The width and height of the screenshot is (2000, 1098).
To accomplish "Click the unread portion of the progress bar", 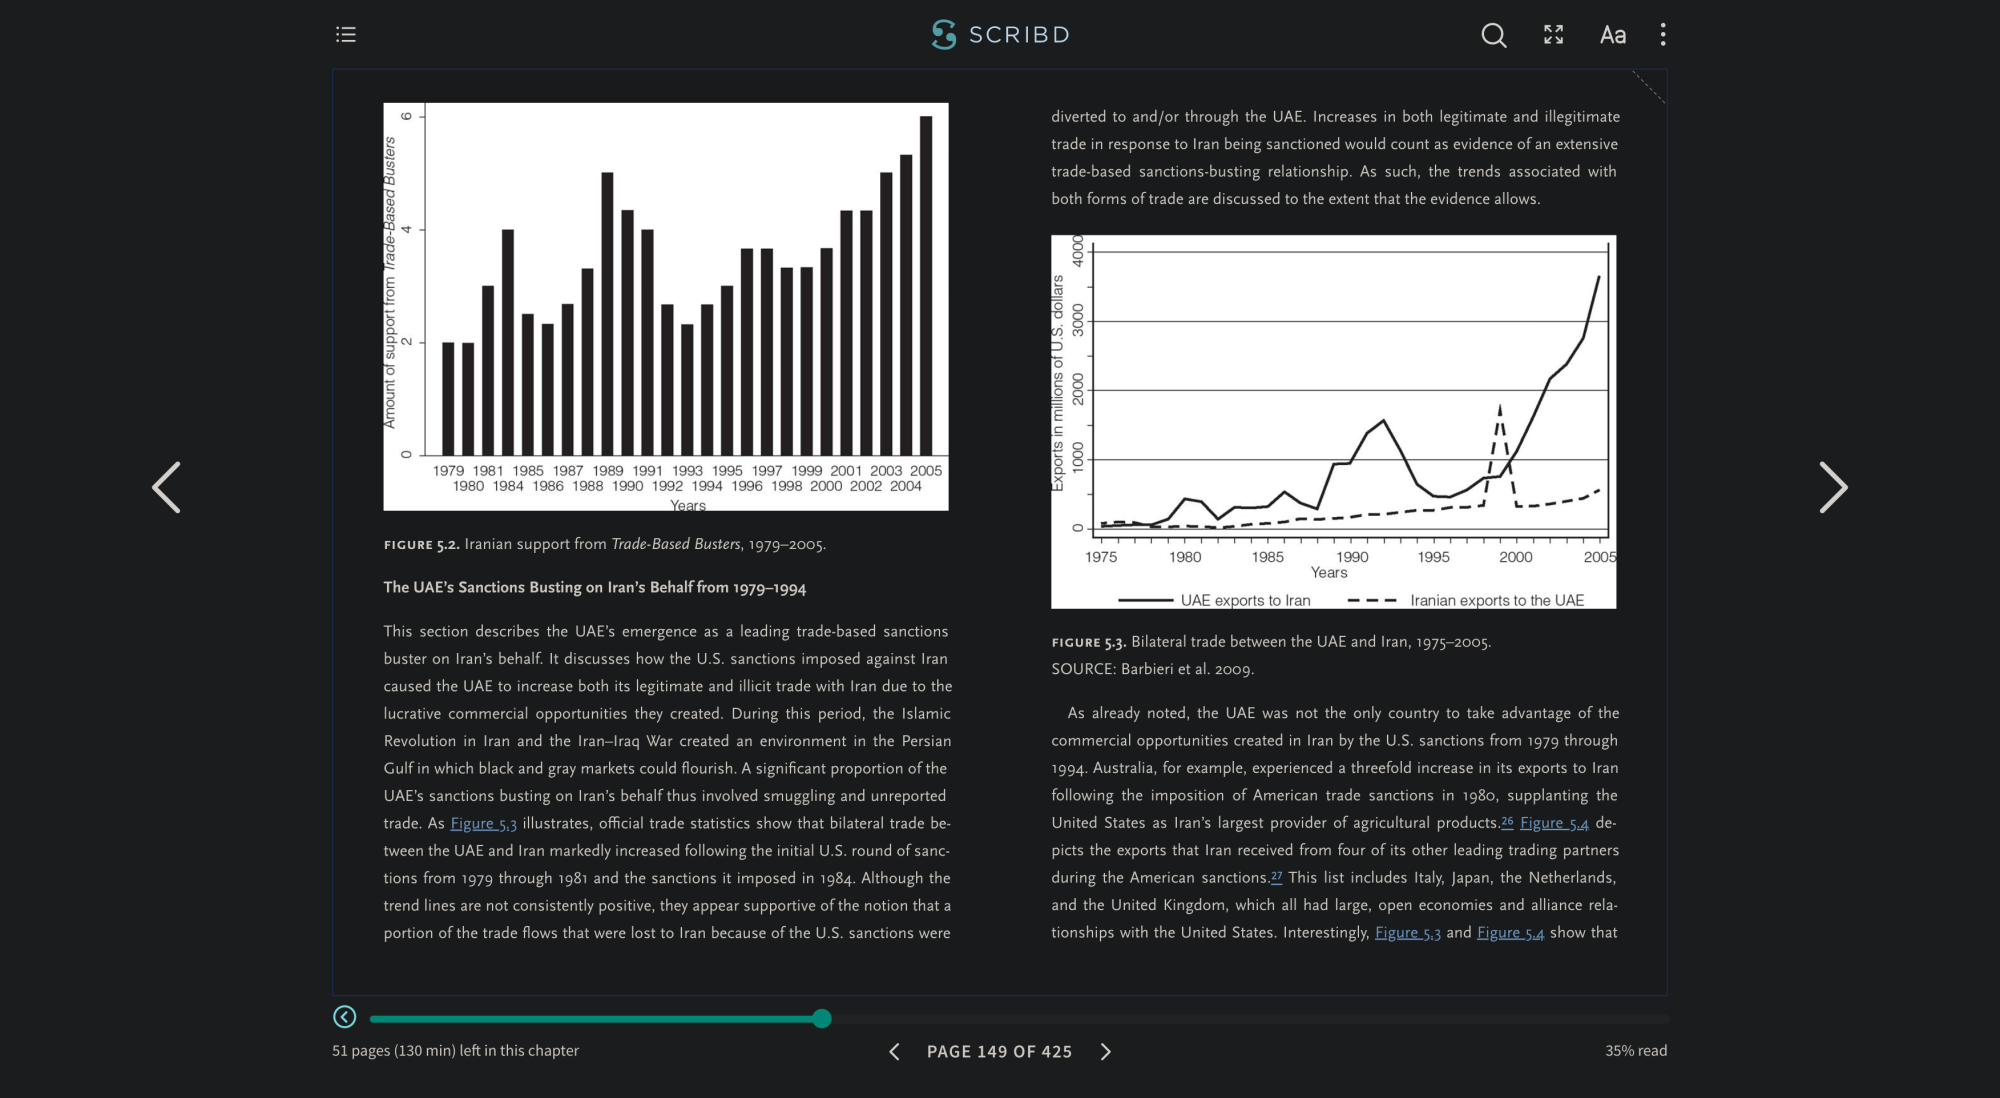I will [x=1250, y=1019].
